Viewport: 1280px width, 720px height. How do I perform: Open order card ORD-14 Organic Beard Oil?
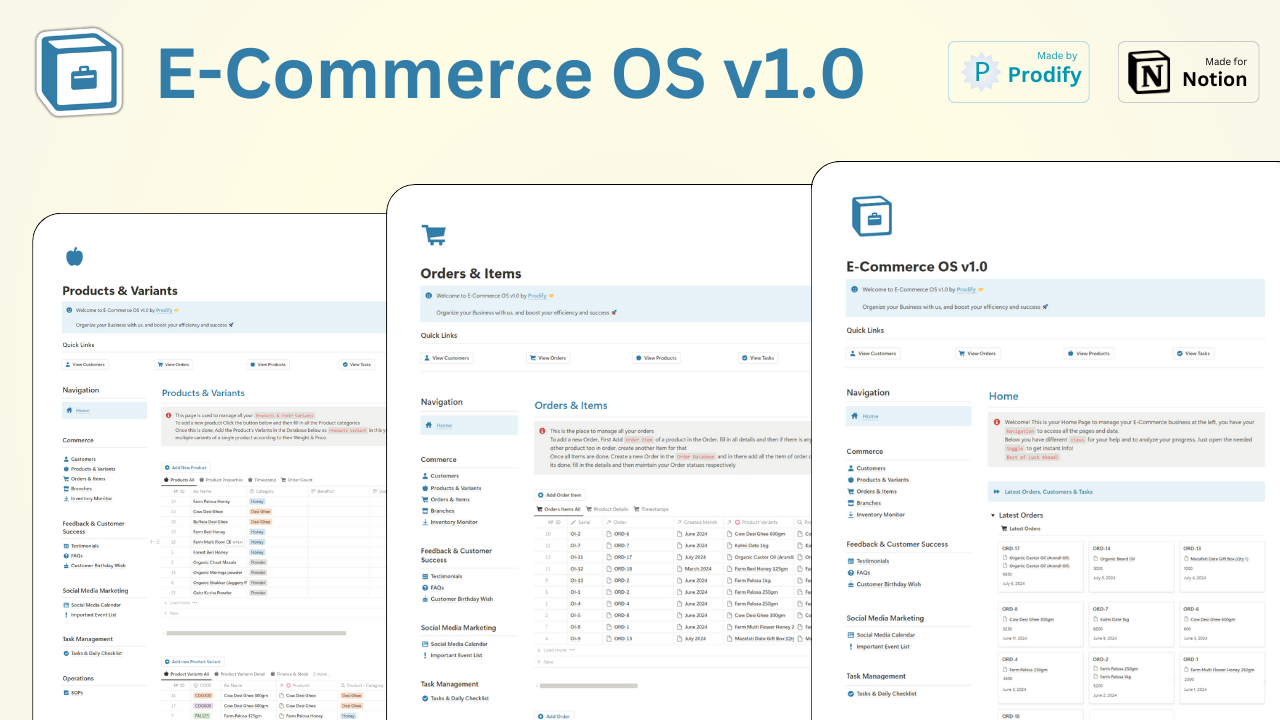tap(1130, 567)
